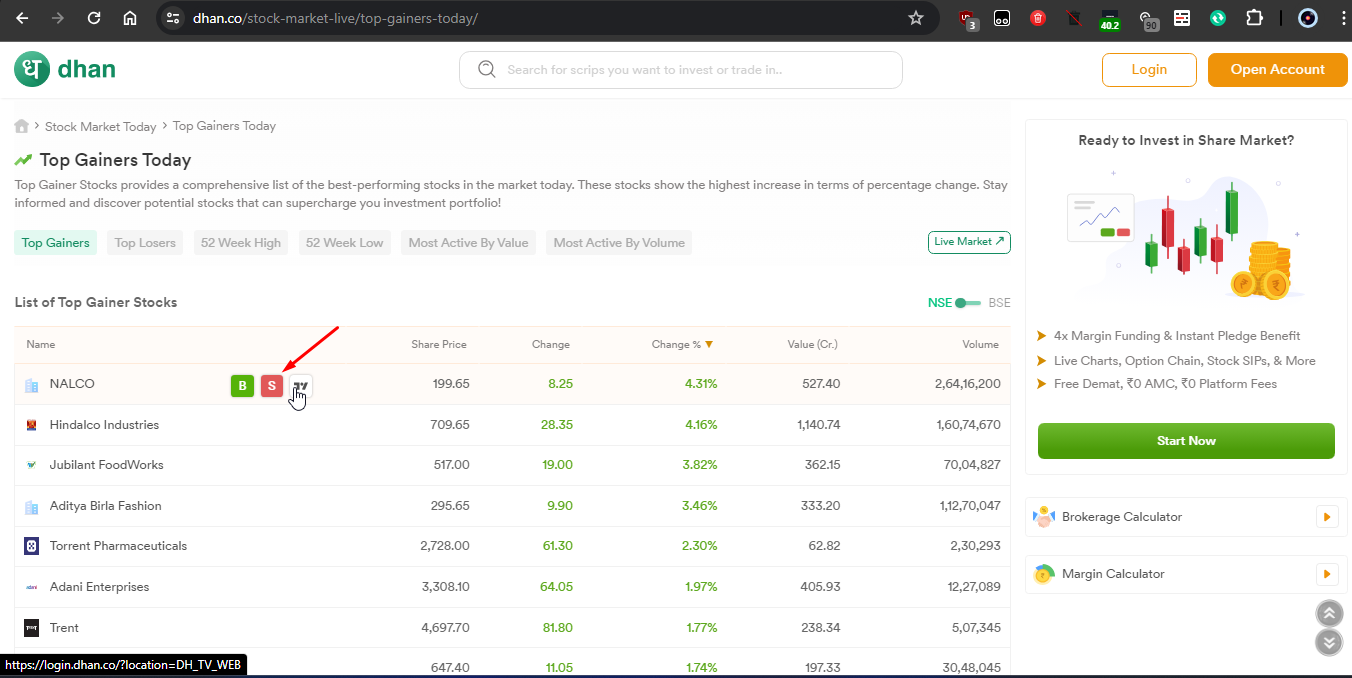This screenshot has height=678, width=1352.
Task: Go to Stock Market Today breadcrumb
Action: (x=100, y=126)
